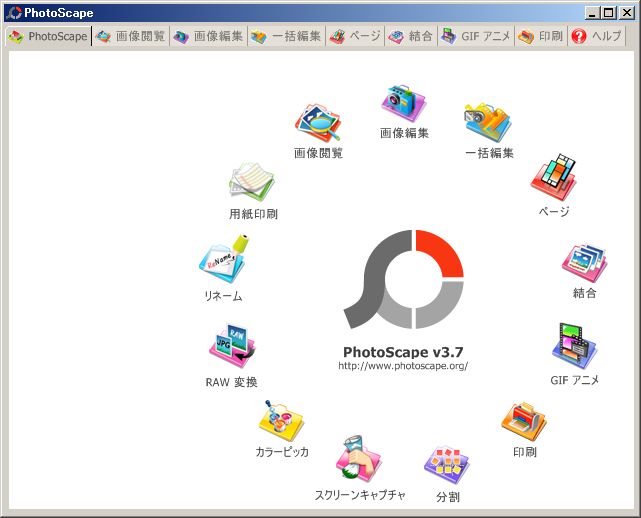Open the 一括編集 batch editor icon

(488, 123)
